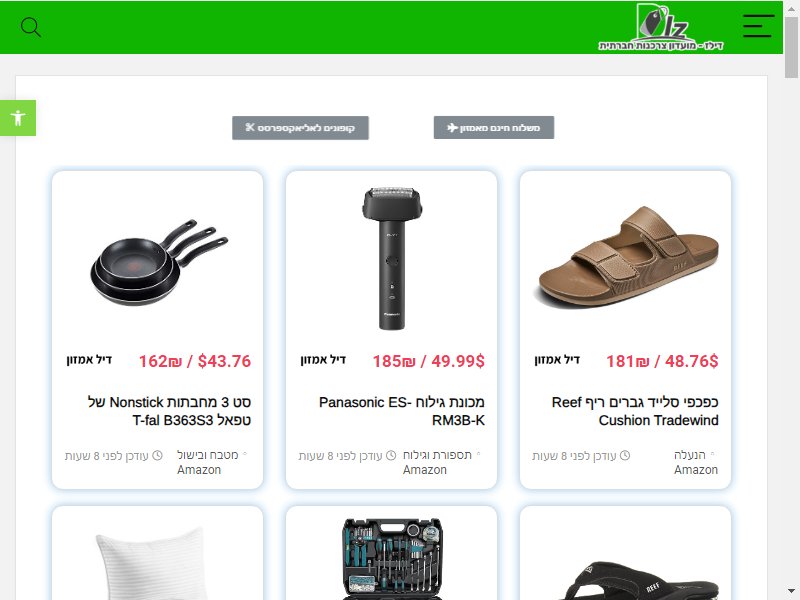Click clock icon on Reef sandals card
Screen dimensions: 800x600
pos(624,455)
